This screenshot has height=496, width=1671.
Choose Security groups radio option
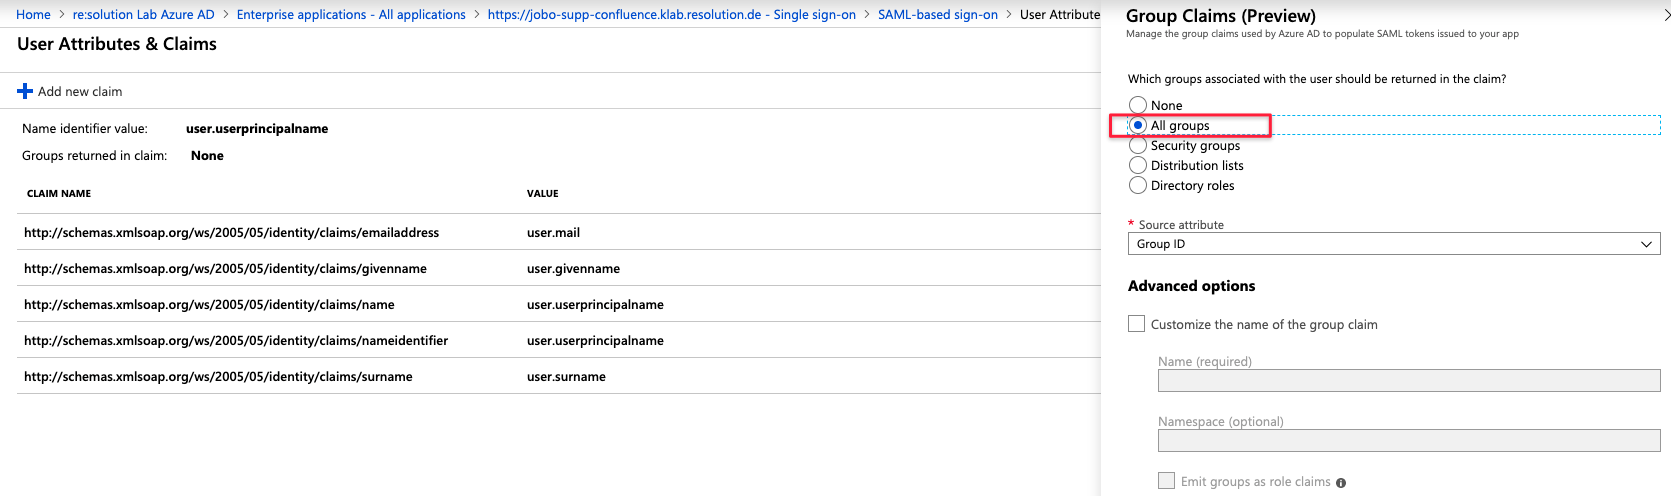click(1138, 145)
